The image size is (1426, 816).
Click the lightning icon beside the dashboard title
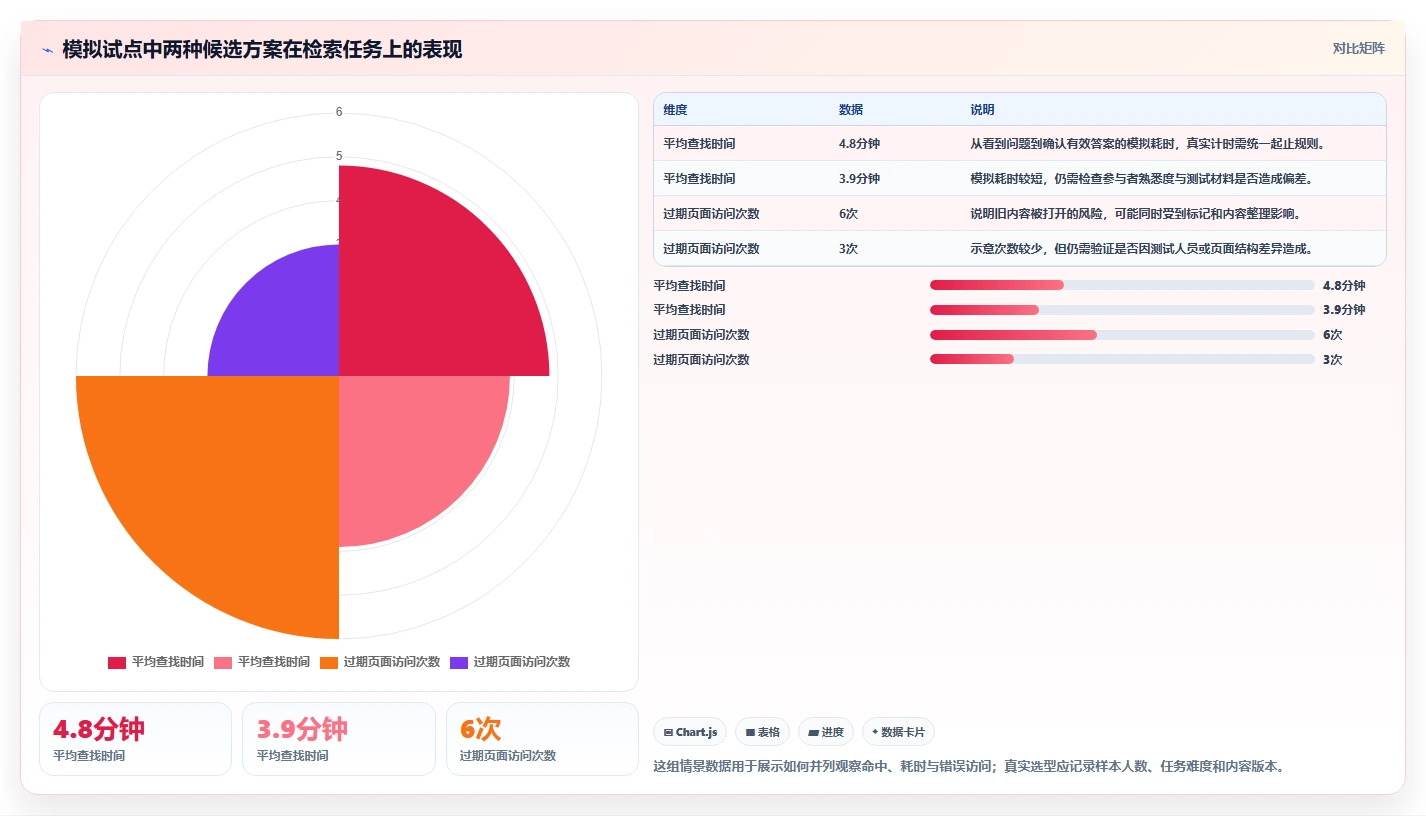(x=48, y=50)
